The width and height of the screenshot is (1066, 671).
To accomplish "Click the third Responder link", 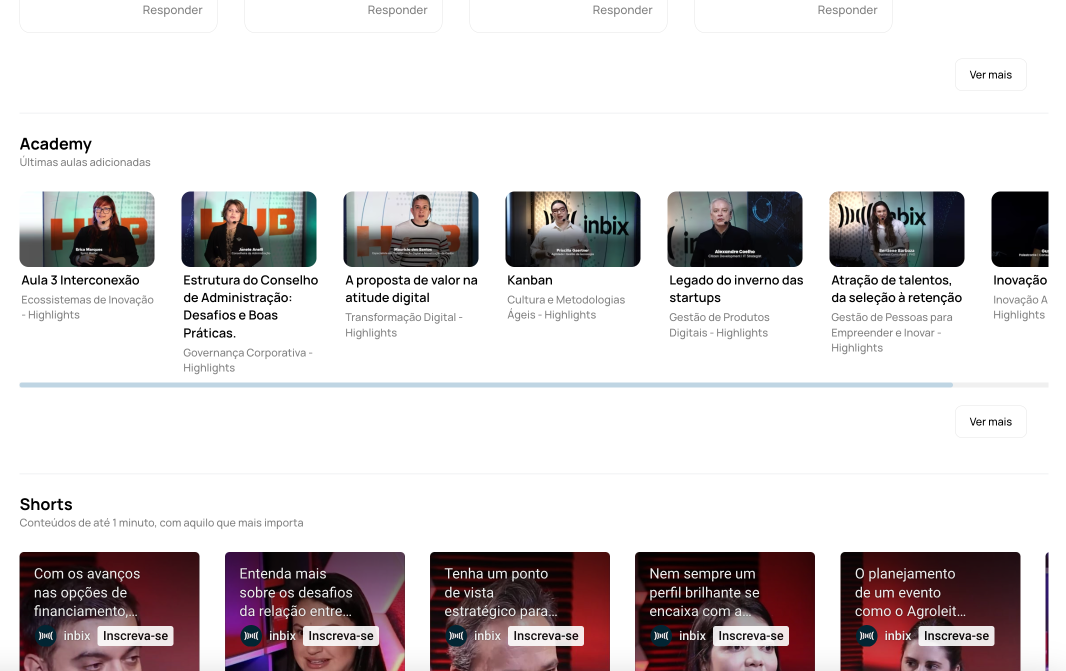I will [622, 10].
